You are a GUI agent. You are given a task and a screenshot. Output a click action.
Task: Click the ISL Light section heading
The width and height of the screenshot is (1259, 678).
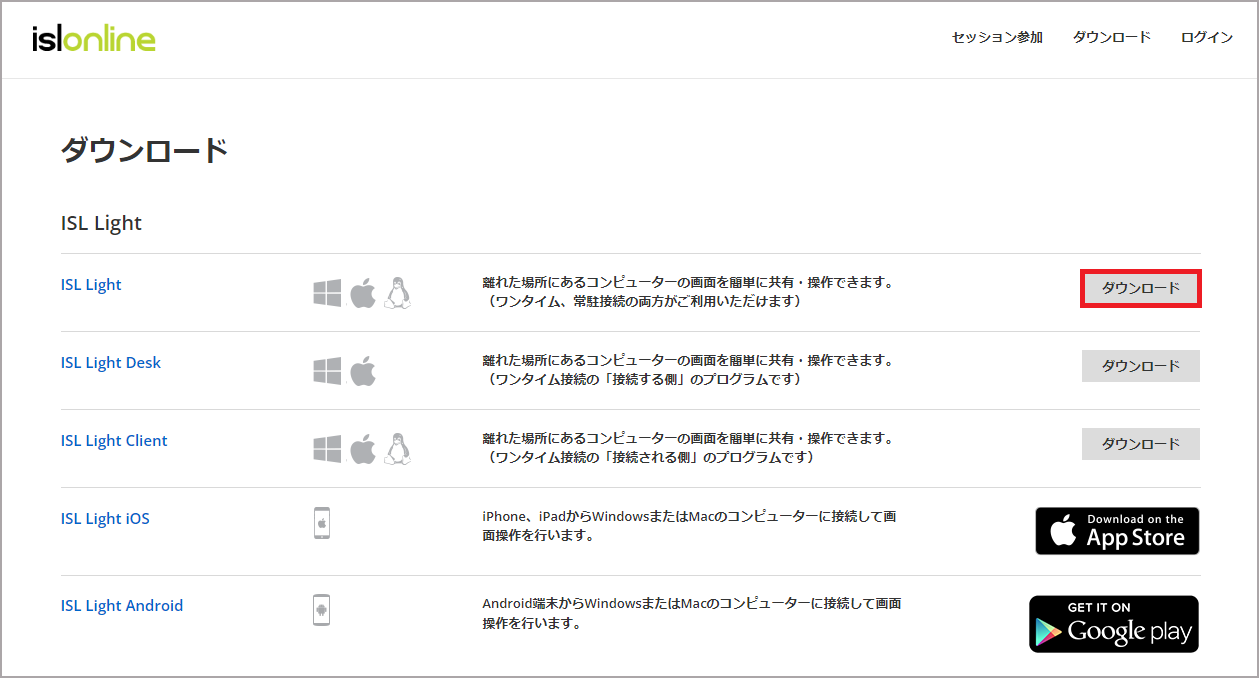click(102, 223)
